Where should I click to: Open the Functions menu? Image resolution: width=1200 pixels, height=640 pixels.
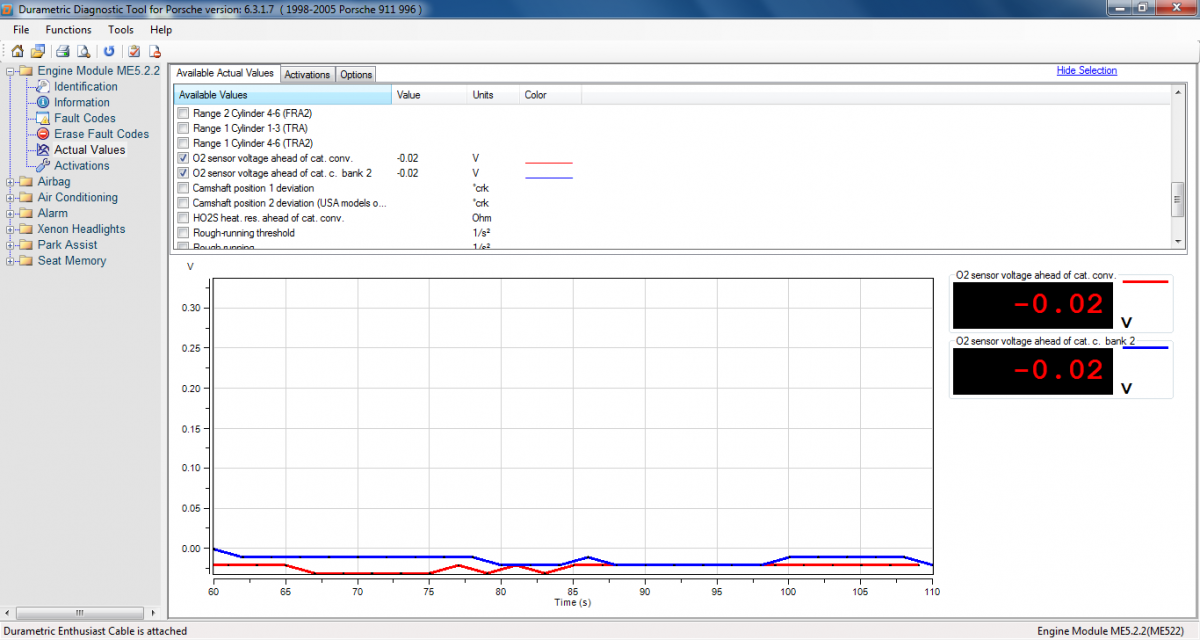[x=69, y=30]
